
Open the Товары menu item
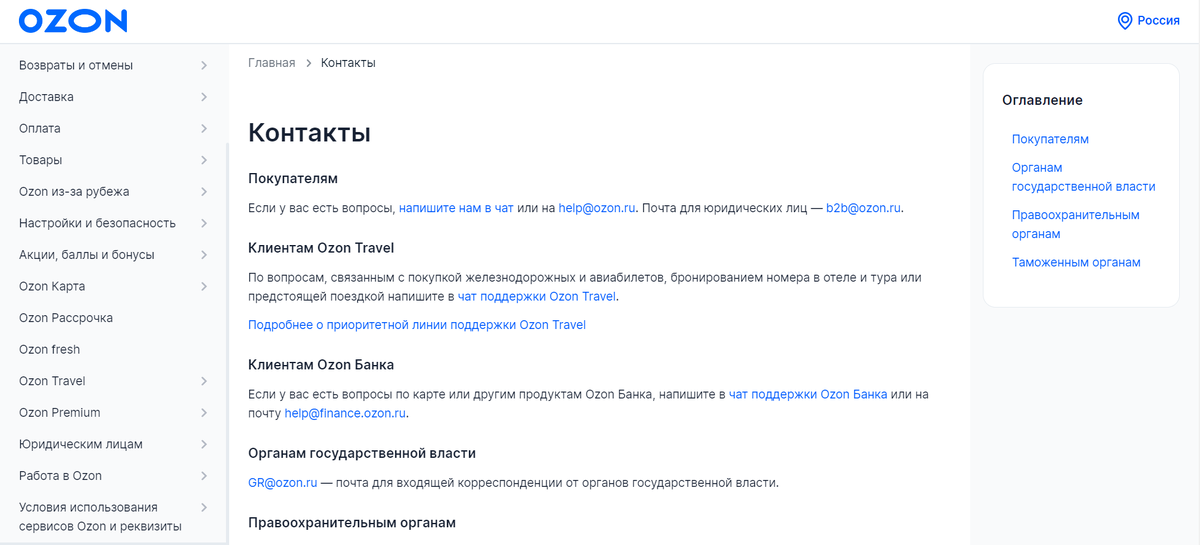tap(40, 160)
